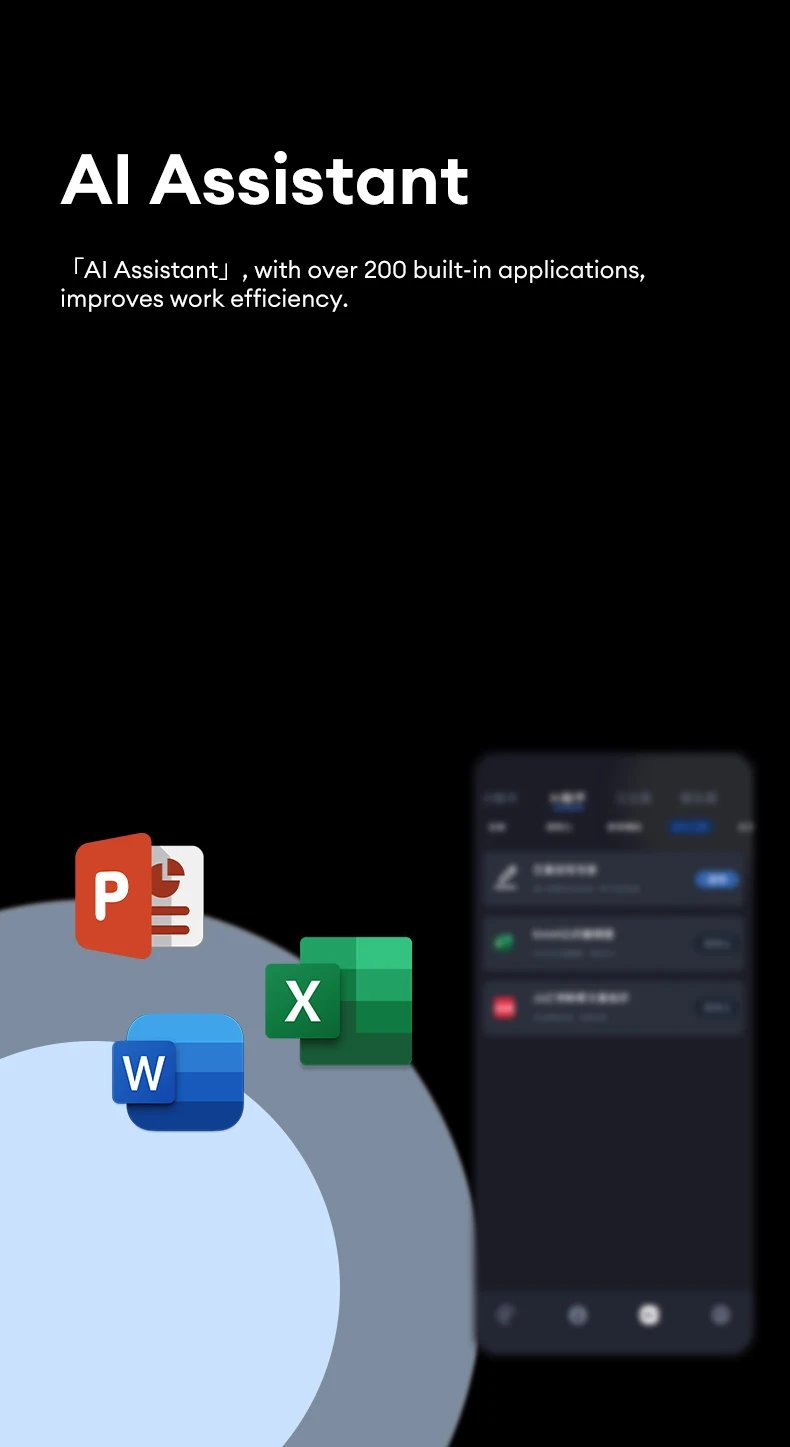
Task: Tap the highlighted white icon in the bottom bar
Action: point(649,1315)
